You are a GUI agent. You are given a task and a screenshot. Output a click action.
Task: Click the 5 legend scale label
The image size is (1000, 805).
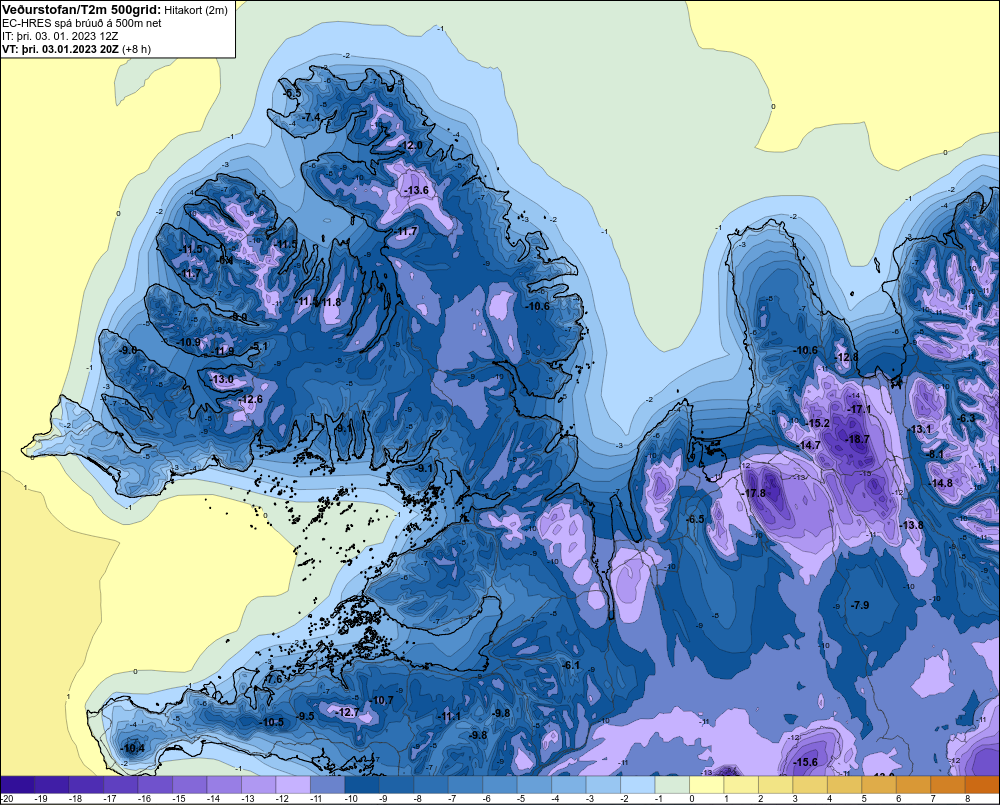coord(864,799)
